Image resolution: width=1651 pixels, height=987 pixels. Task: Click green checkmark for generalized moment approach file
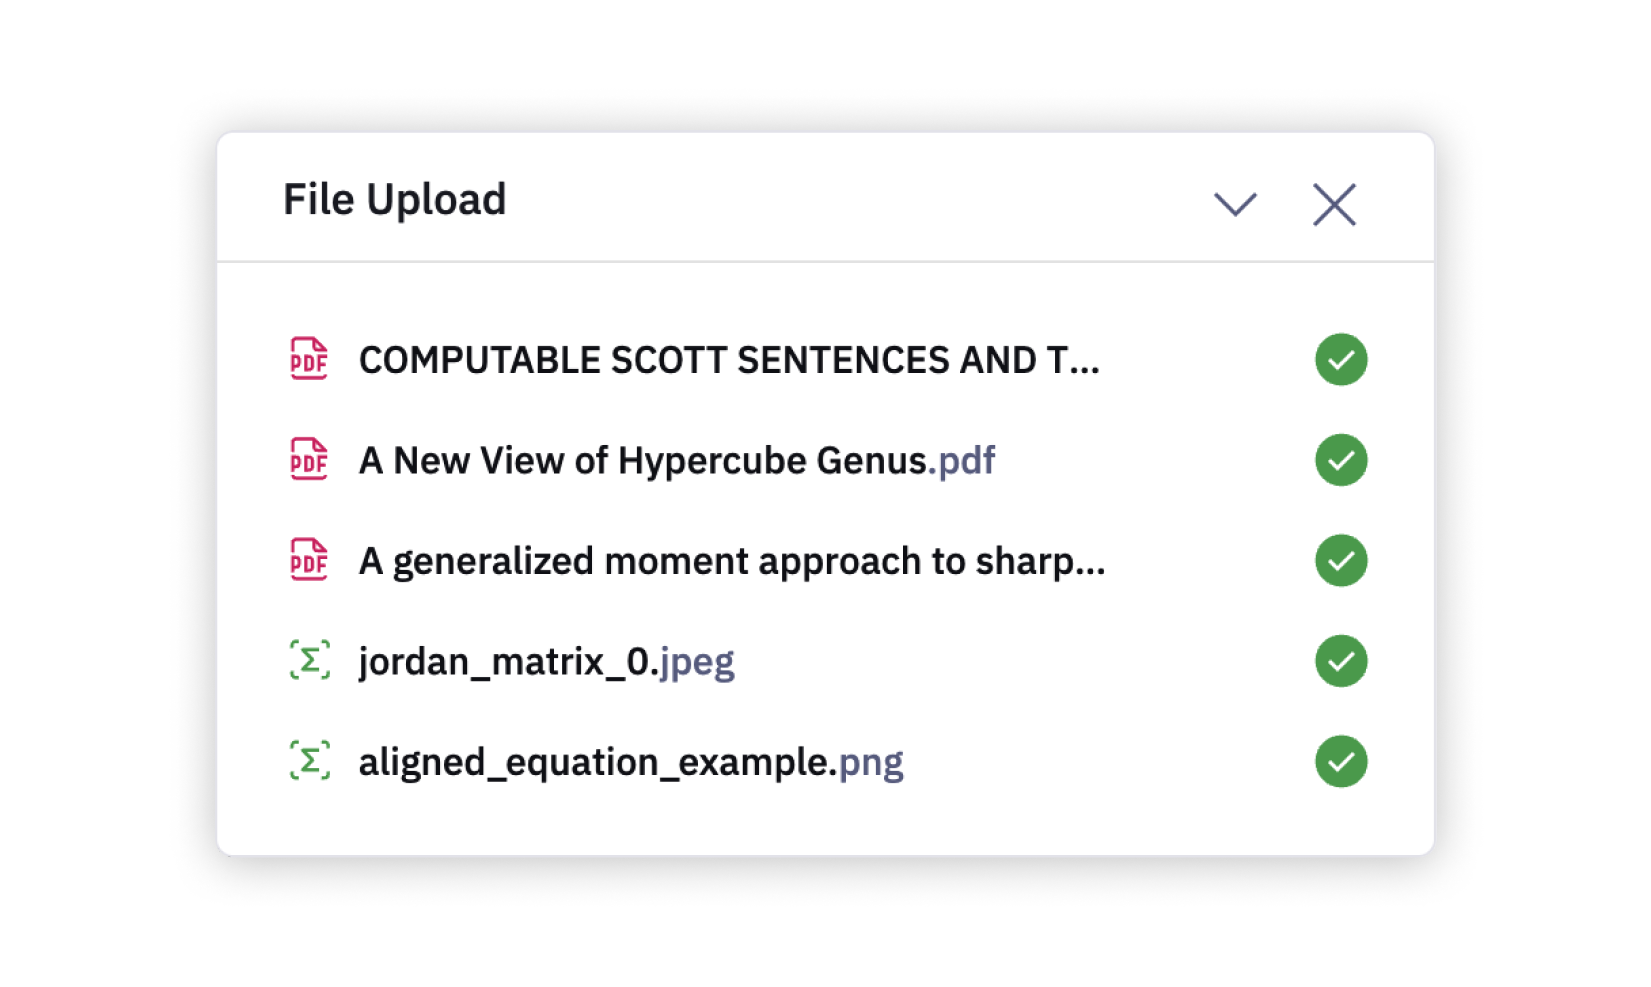[1340, 560]
